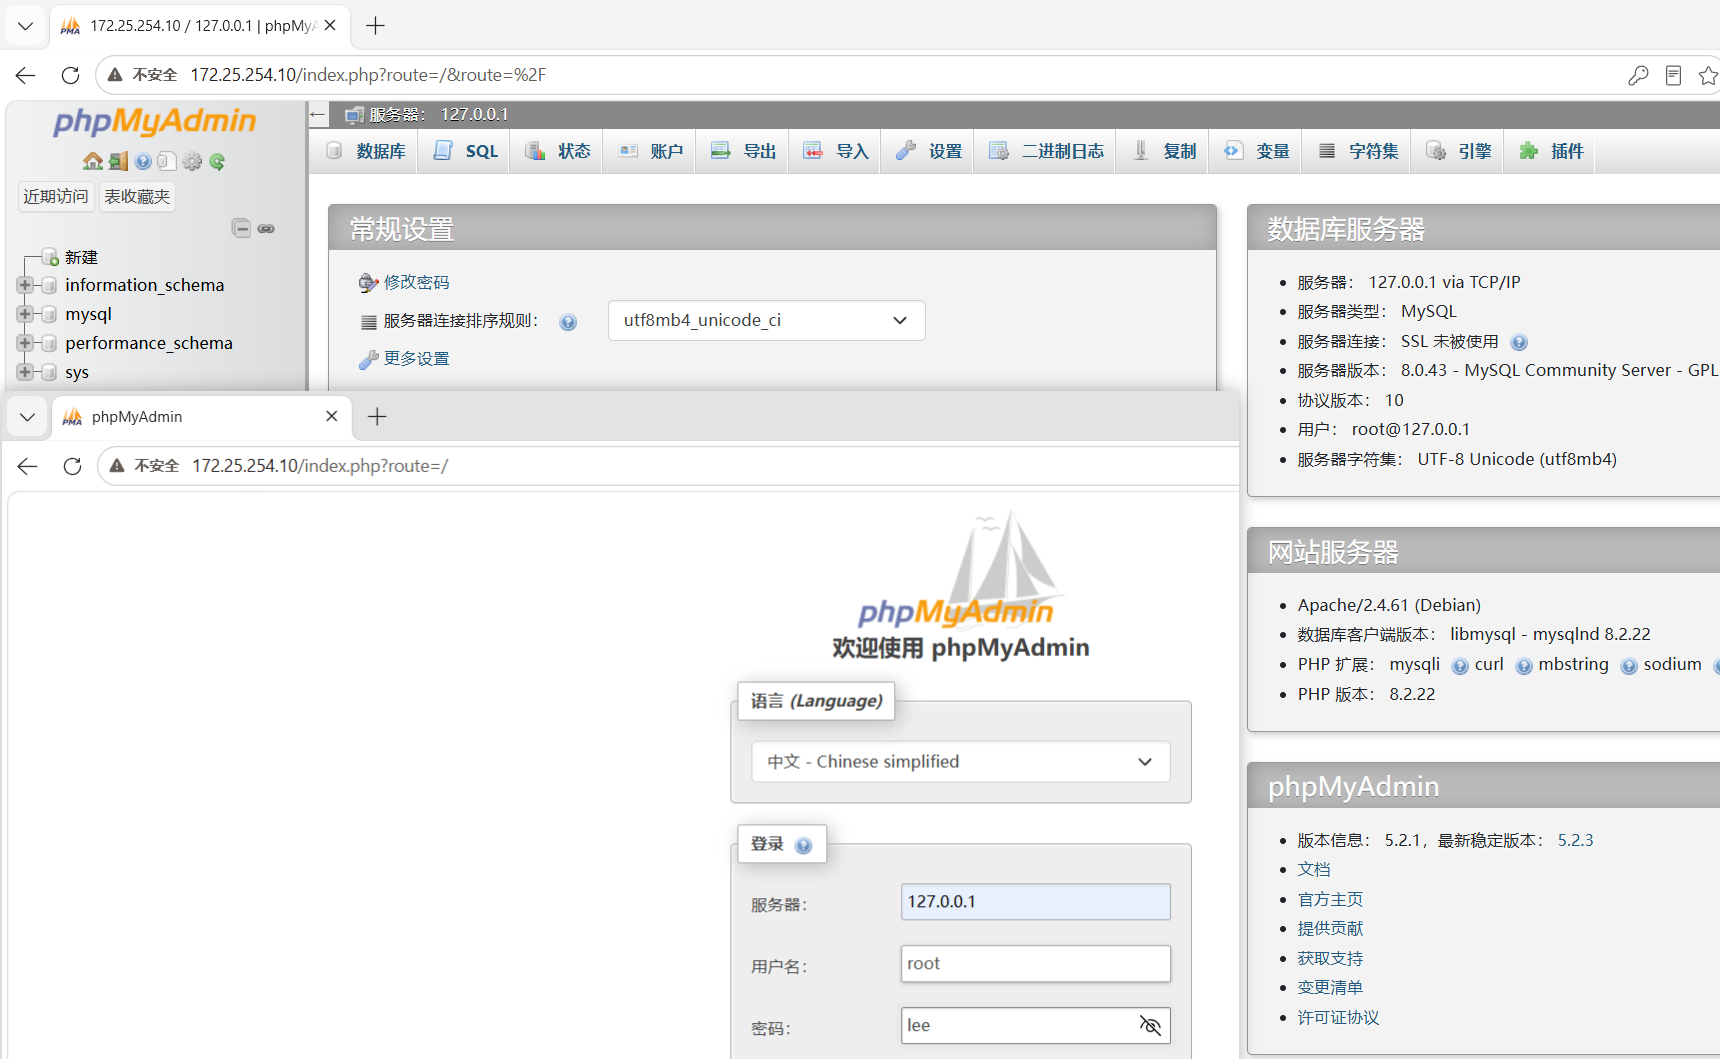1720x1059 pixels.
Task: Click the 密码 input field
Action: [1035, 1026]
